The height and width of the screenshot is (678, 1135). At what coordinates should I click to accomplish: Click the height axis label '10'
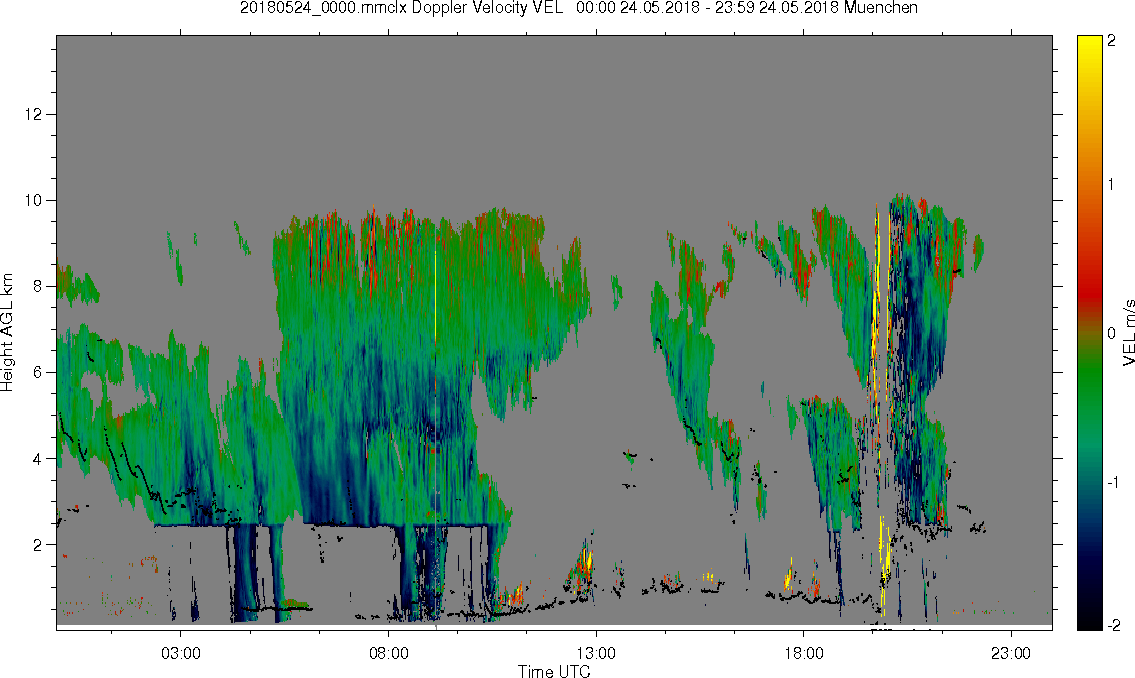[x=33, y=200]
